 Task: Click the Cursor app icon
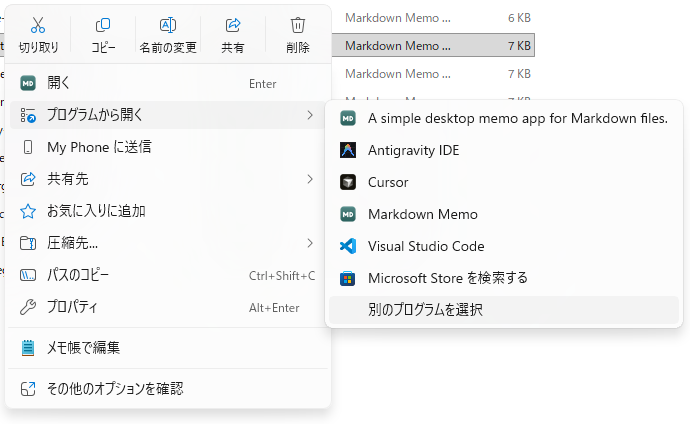click(348, 182)
